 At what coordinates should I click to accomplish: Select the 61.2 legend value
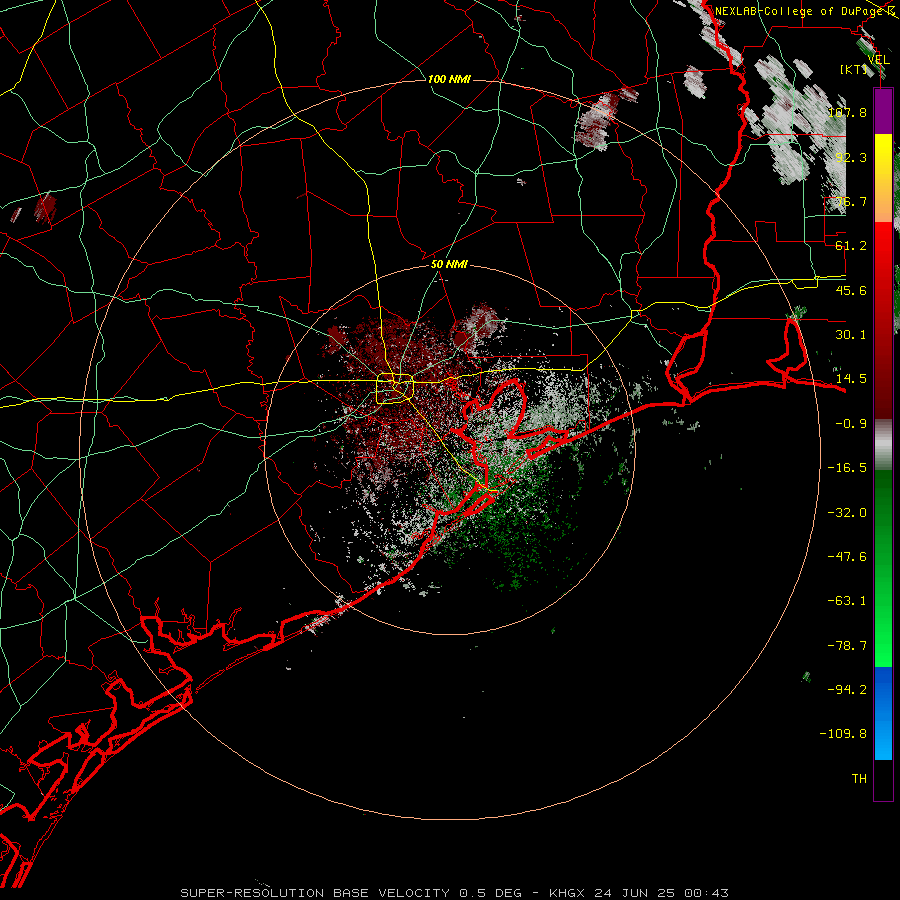(851, 246)
